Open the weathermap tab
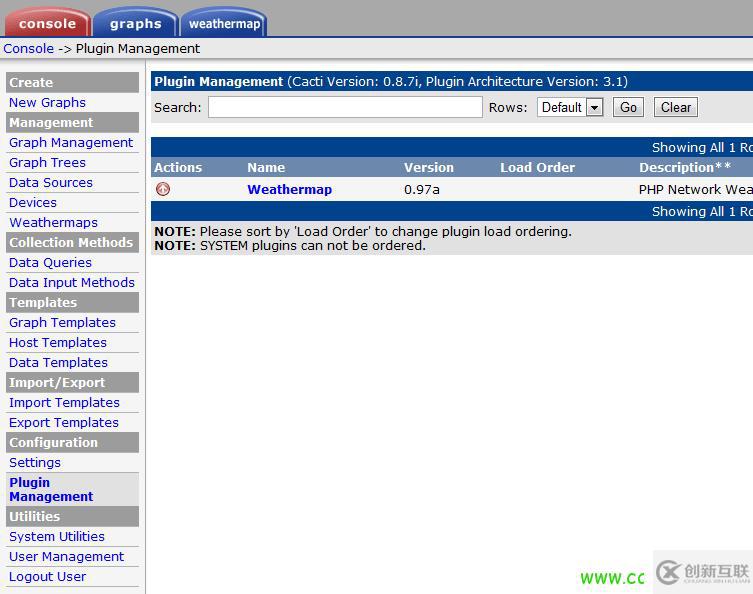 224,23
